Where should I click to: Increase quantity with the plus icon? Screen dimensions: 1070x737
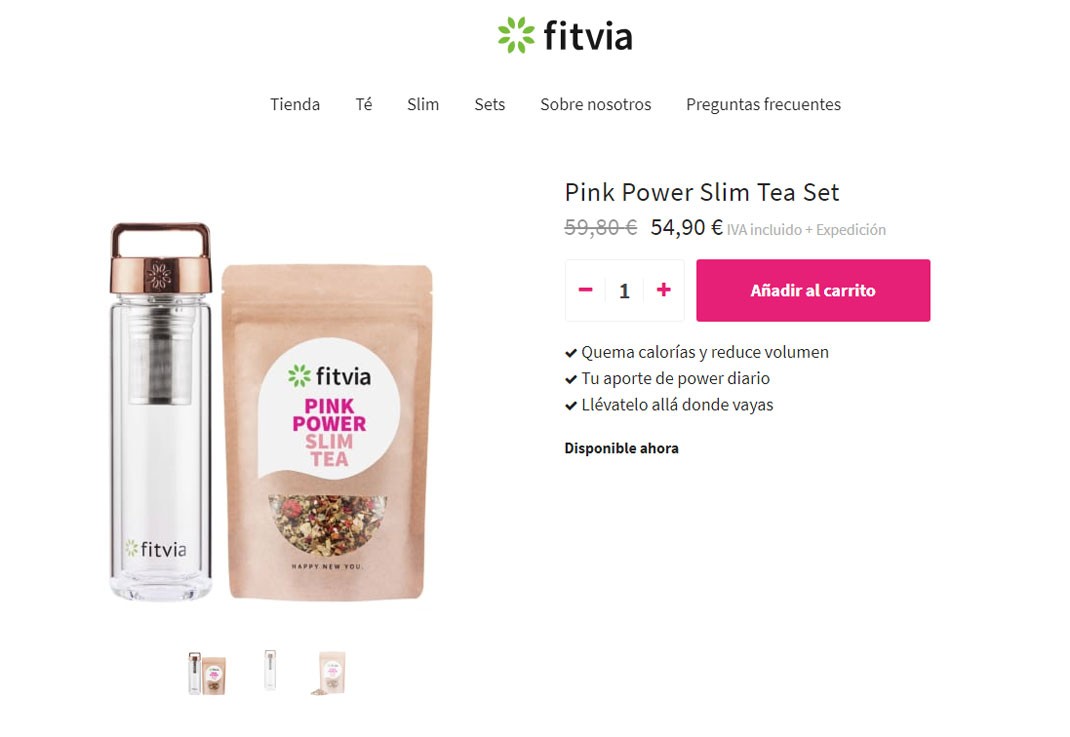663,290
